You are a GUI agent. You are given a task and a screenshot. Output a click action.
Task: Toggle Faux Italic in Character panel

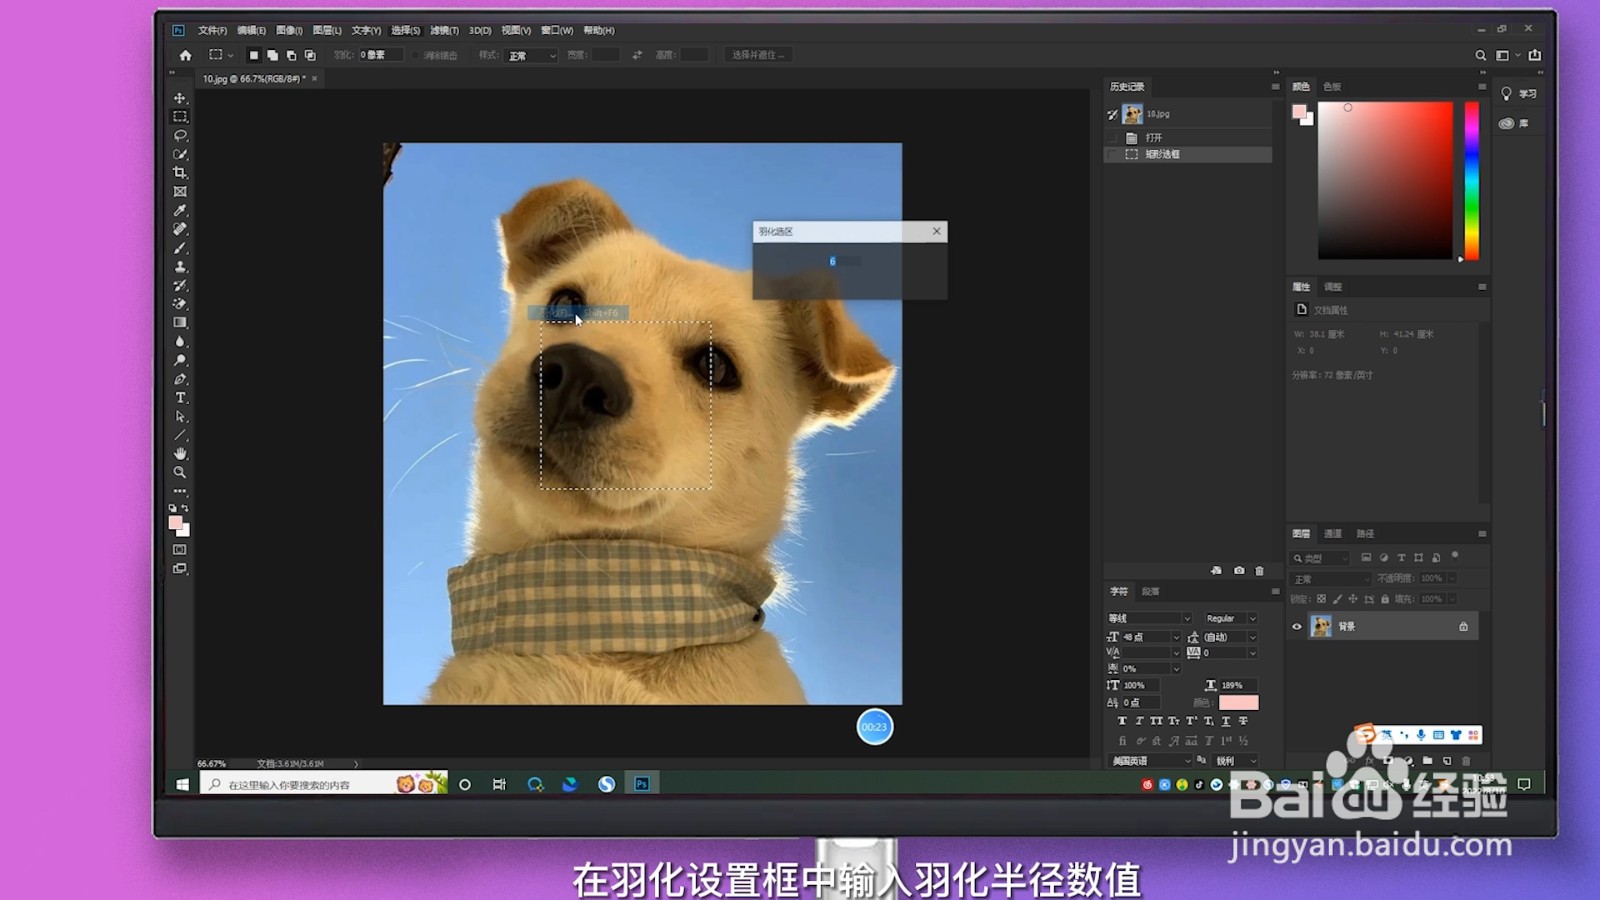click(1139, 721)
